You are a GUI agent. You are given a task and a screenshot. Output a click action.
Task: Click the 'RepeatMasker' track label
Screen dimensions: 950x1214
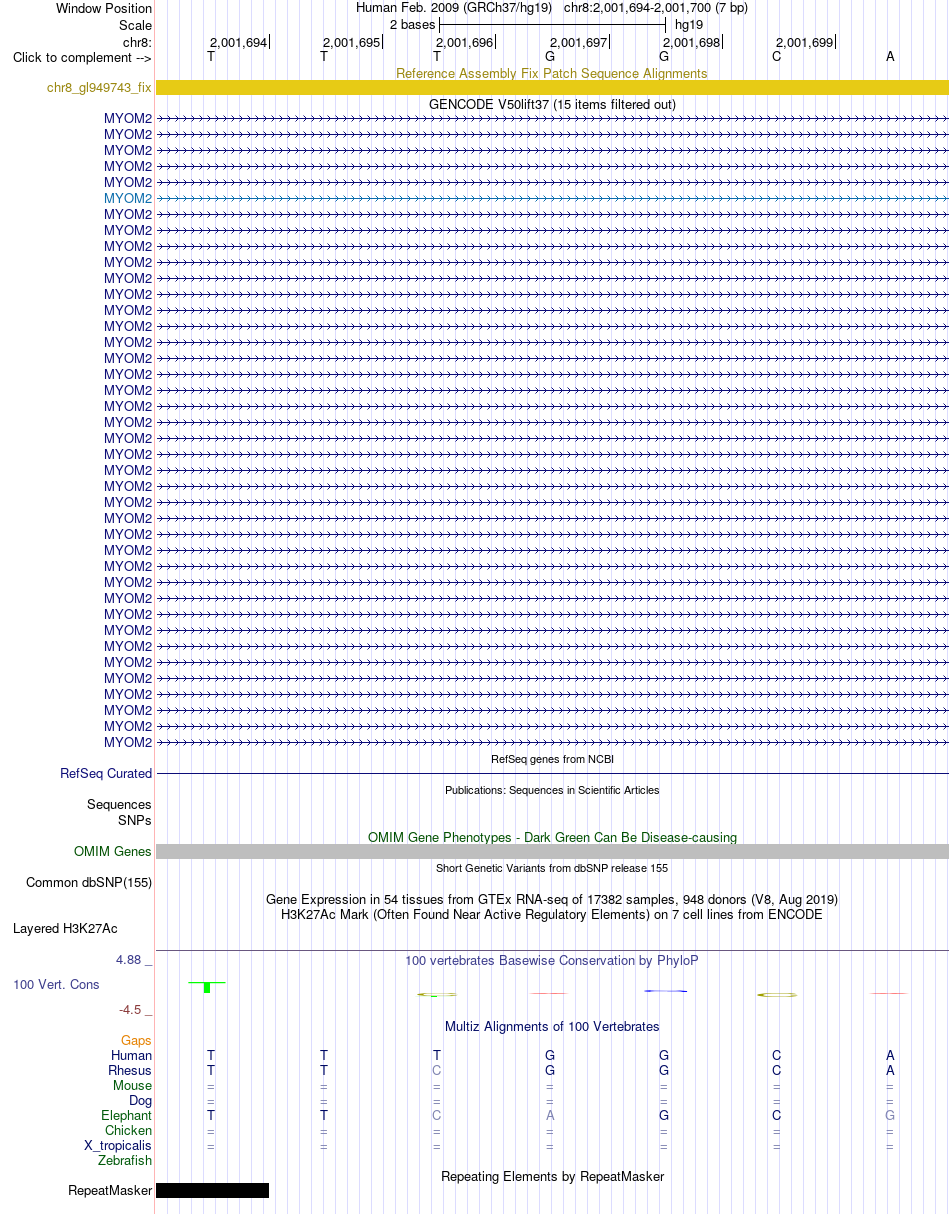tap(110, 1191)
